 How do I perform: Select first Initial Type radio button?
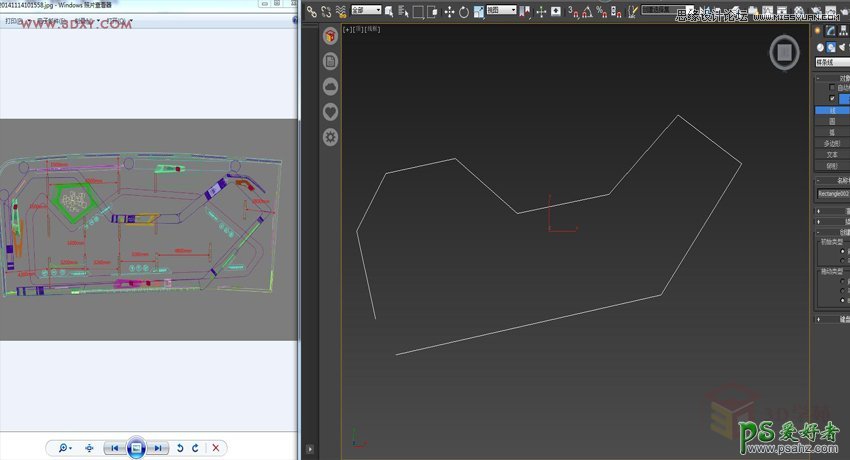(842, 251)
